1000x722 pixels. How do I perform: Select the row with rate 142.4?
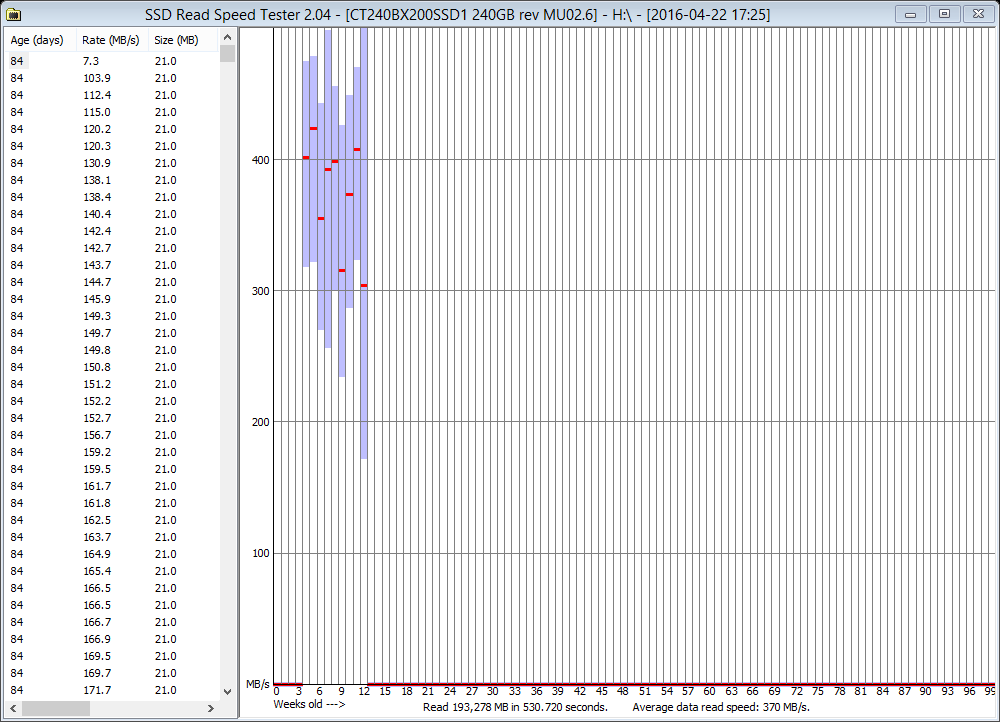[112, 232]
